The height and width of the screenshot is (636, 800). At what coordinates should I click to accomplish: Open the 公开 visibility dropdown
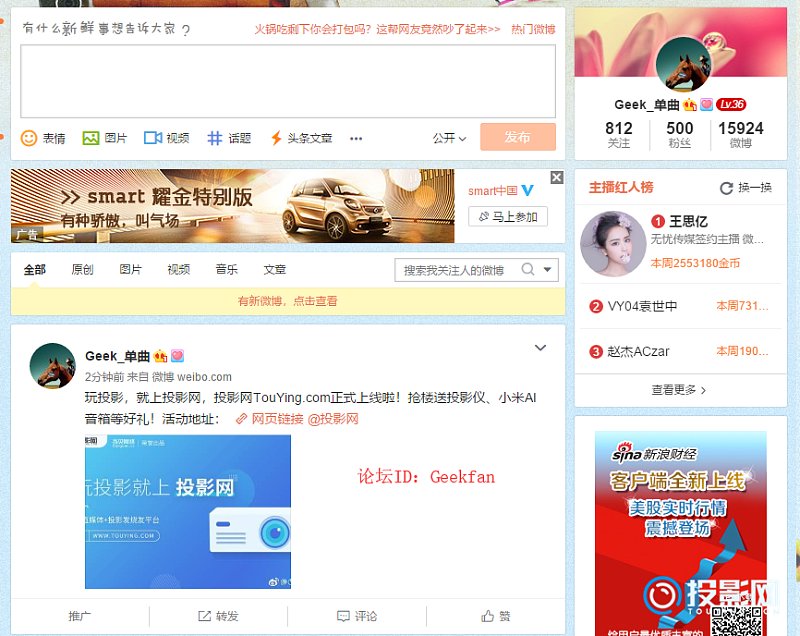pyautogui.click(x=449, y=138)
